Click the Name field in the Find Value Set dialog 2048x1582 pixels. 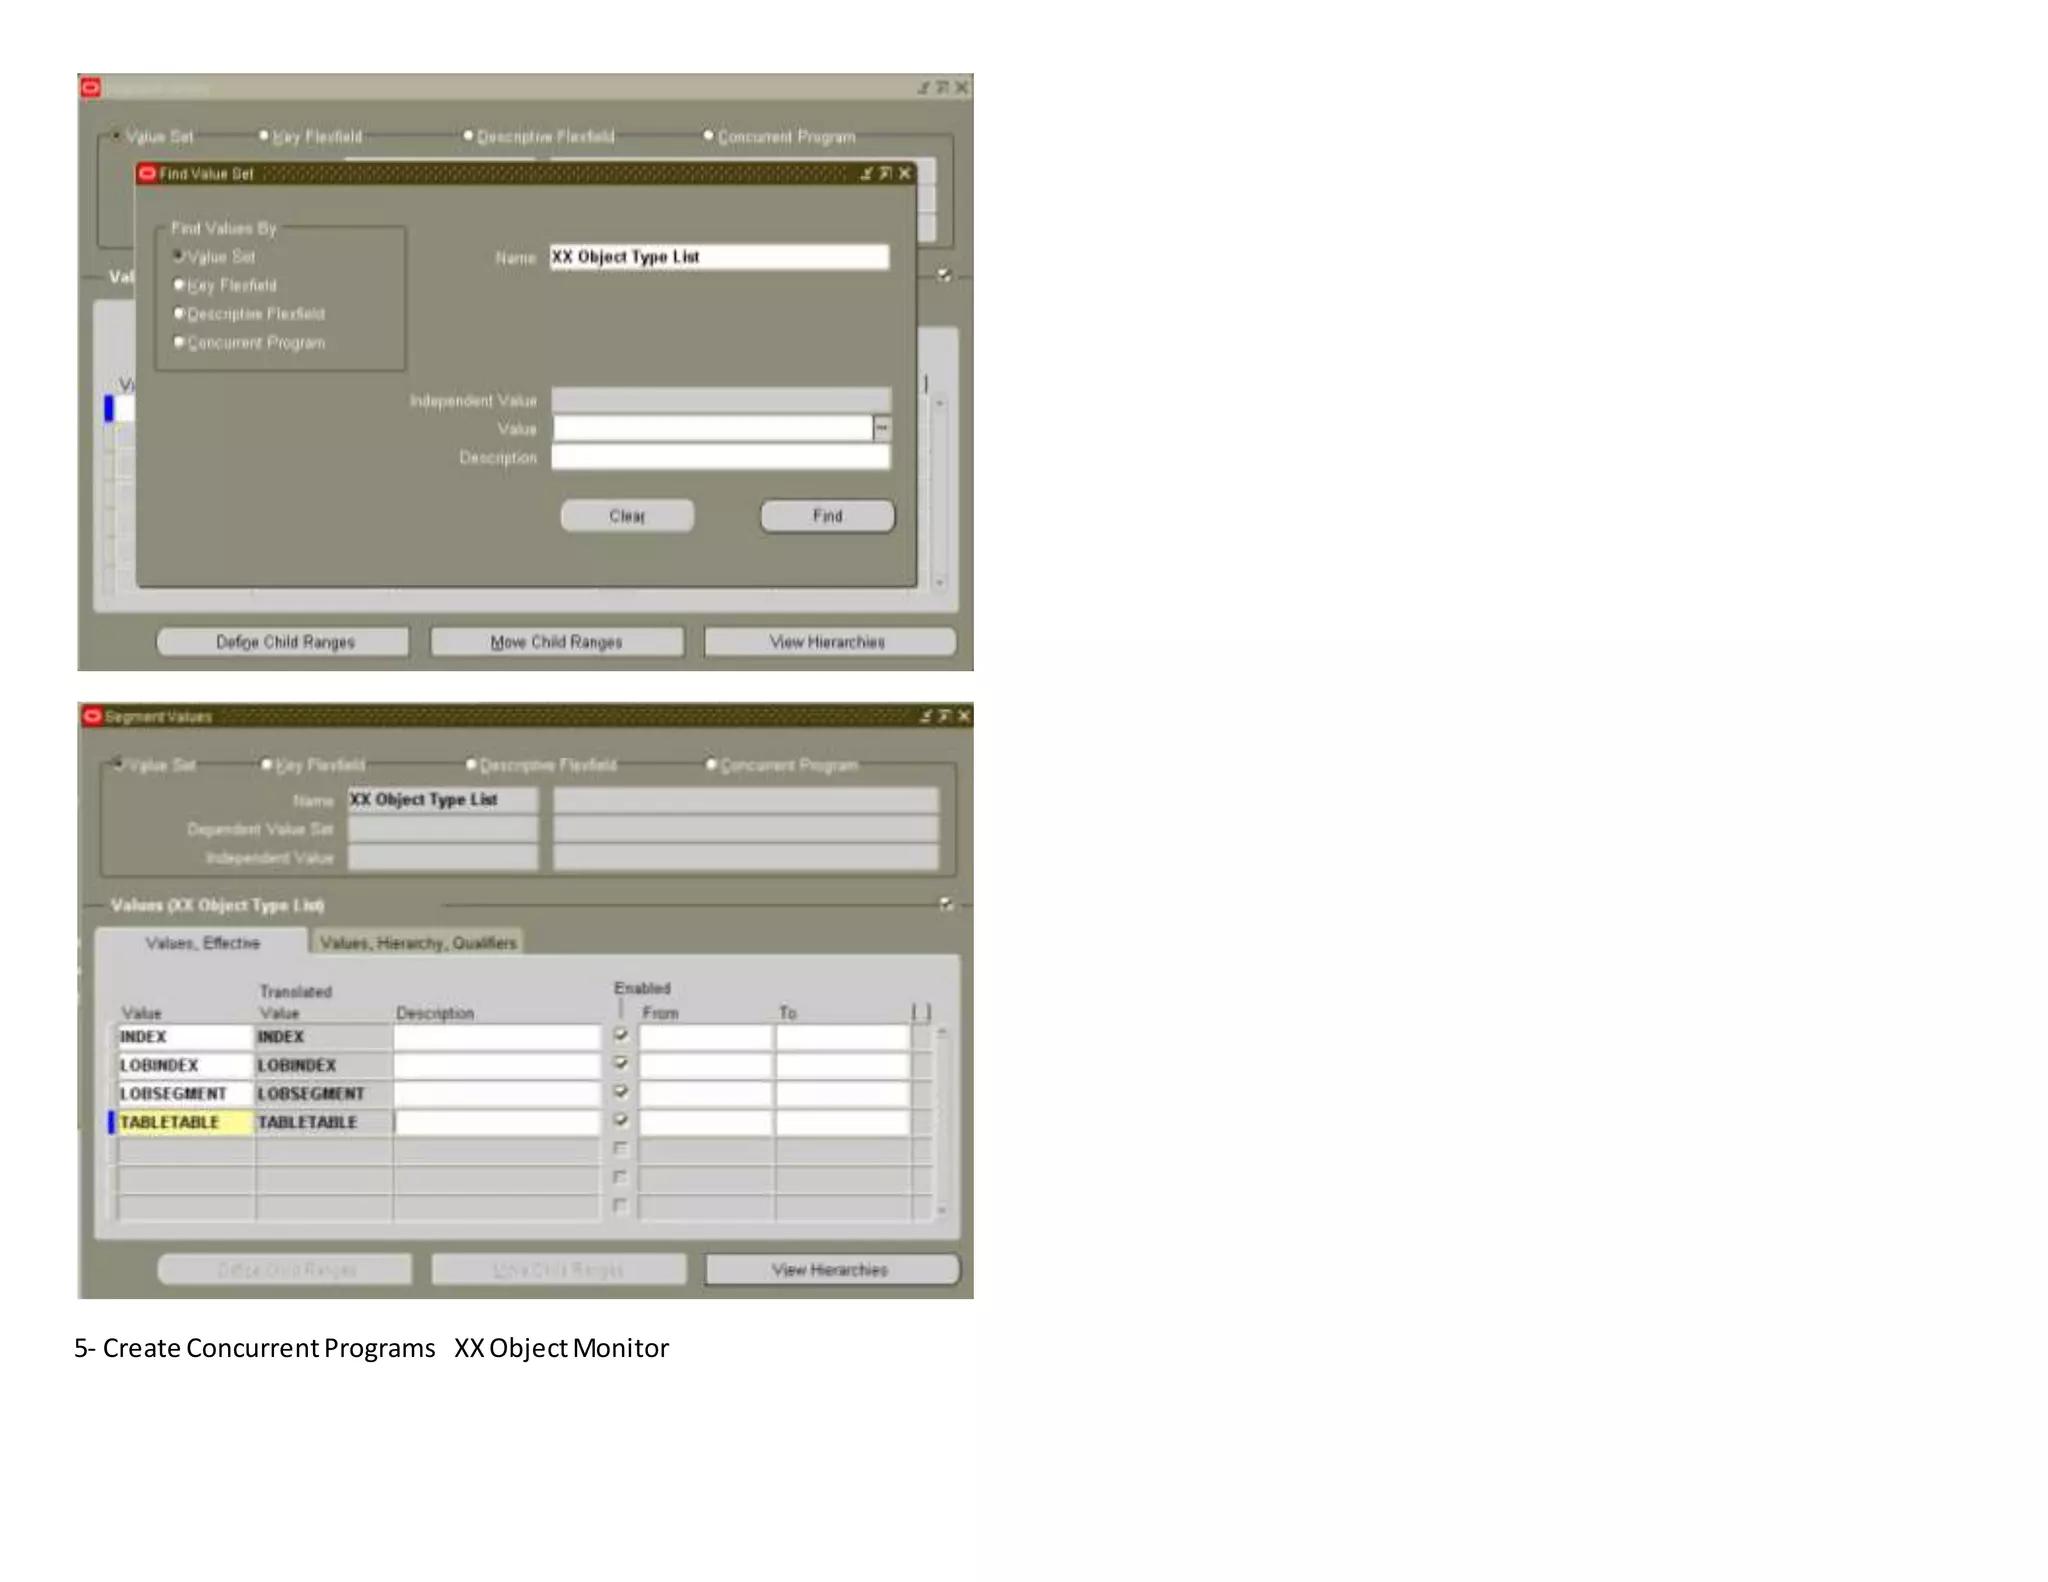[x=719, y=257]
